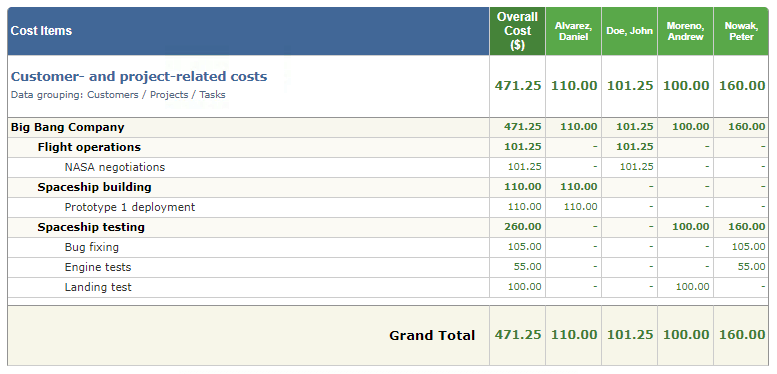Click Landing test value under Moreno, Andrew
Image resolution: width=777 pixels, height=374 pixels.
pos(692,286)
